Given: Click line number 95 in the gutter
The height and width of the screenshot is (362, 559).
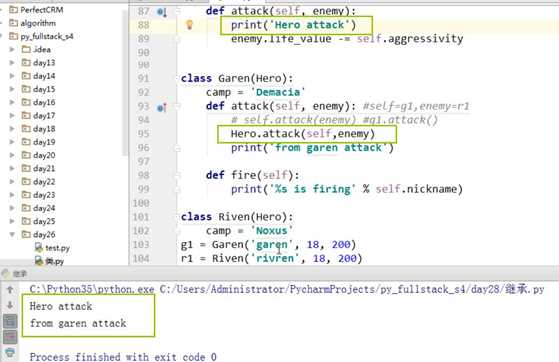Looking at the screenshot, I should coord(143,134).
